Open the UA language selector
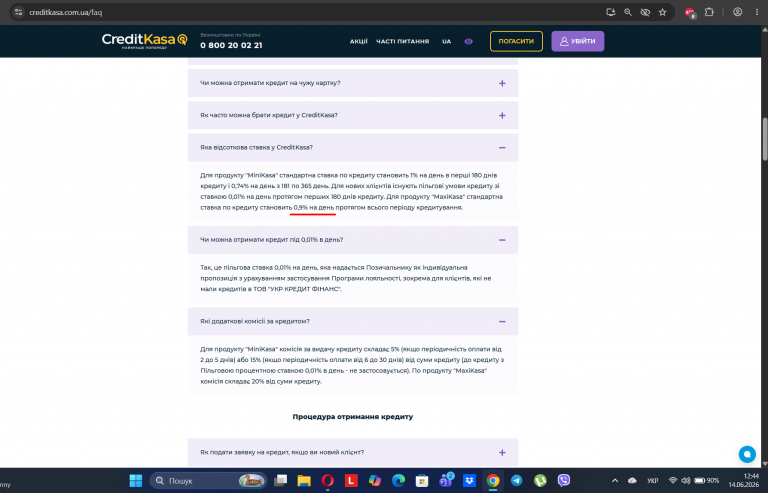The width and height of the screenshot is (768, 493). pyautogui.click(x=446, y=42)
